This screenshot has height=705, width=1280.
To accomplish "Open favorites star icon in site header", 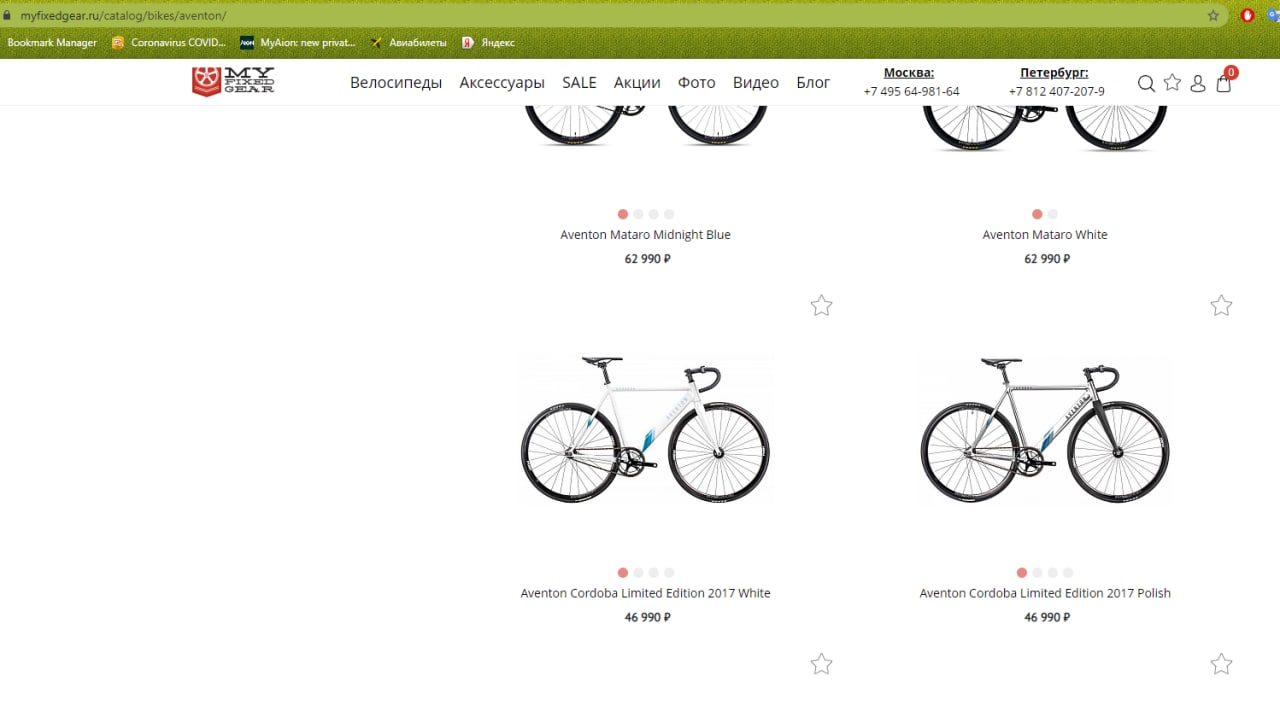I will (x=1172, y=82).
